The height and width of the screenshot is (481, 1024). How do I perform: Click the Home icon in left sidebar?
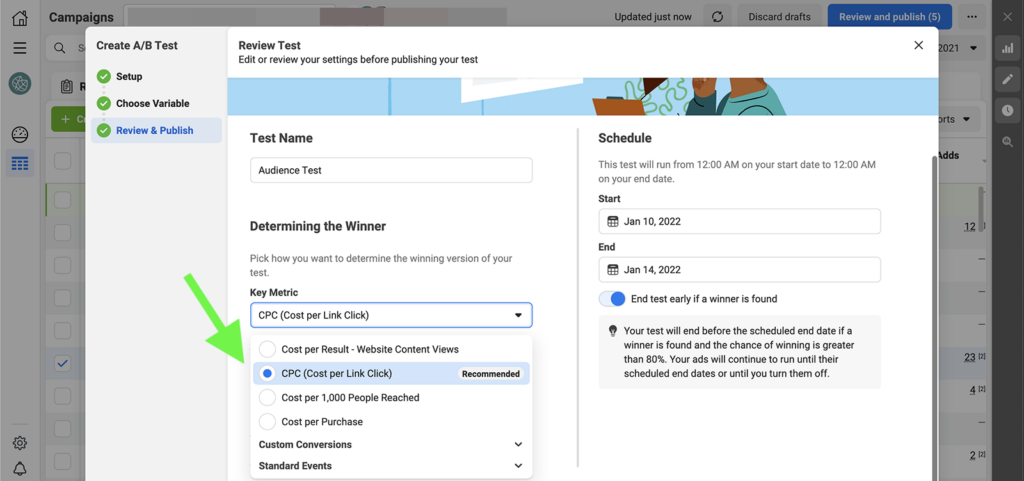(19, 17)
